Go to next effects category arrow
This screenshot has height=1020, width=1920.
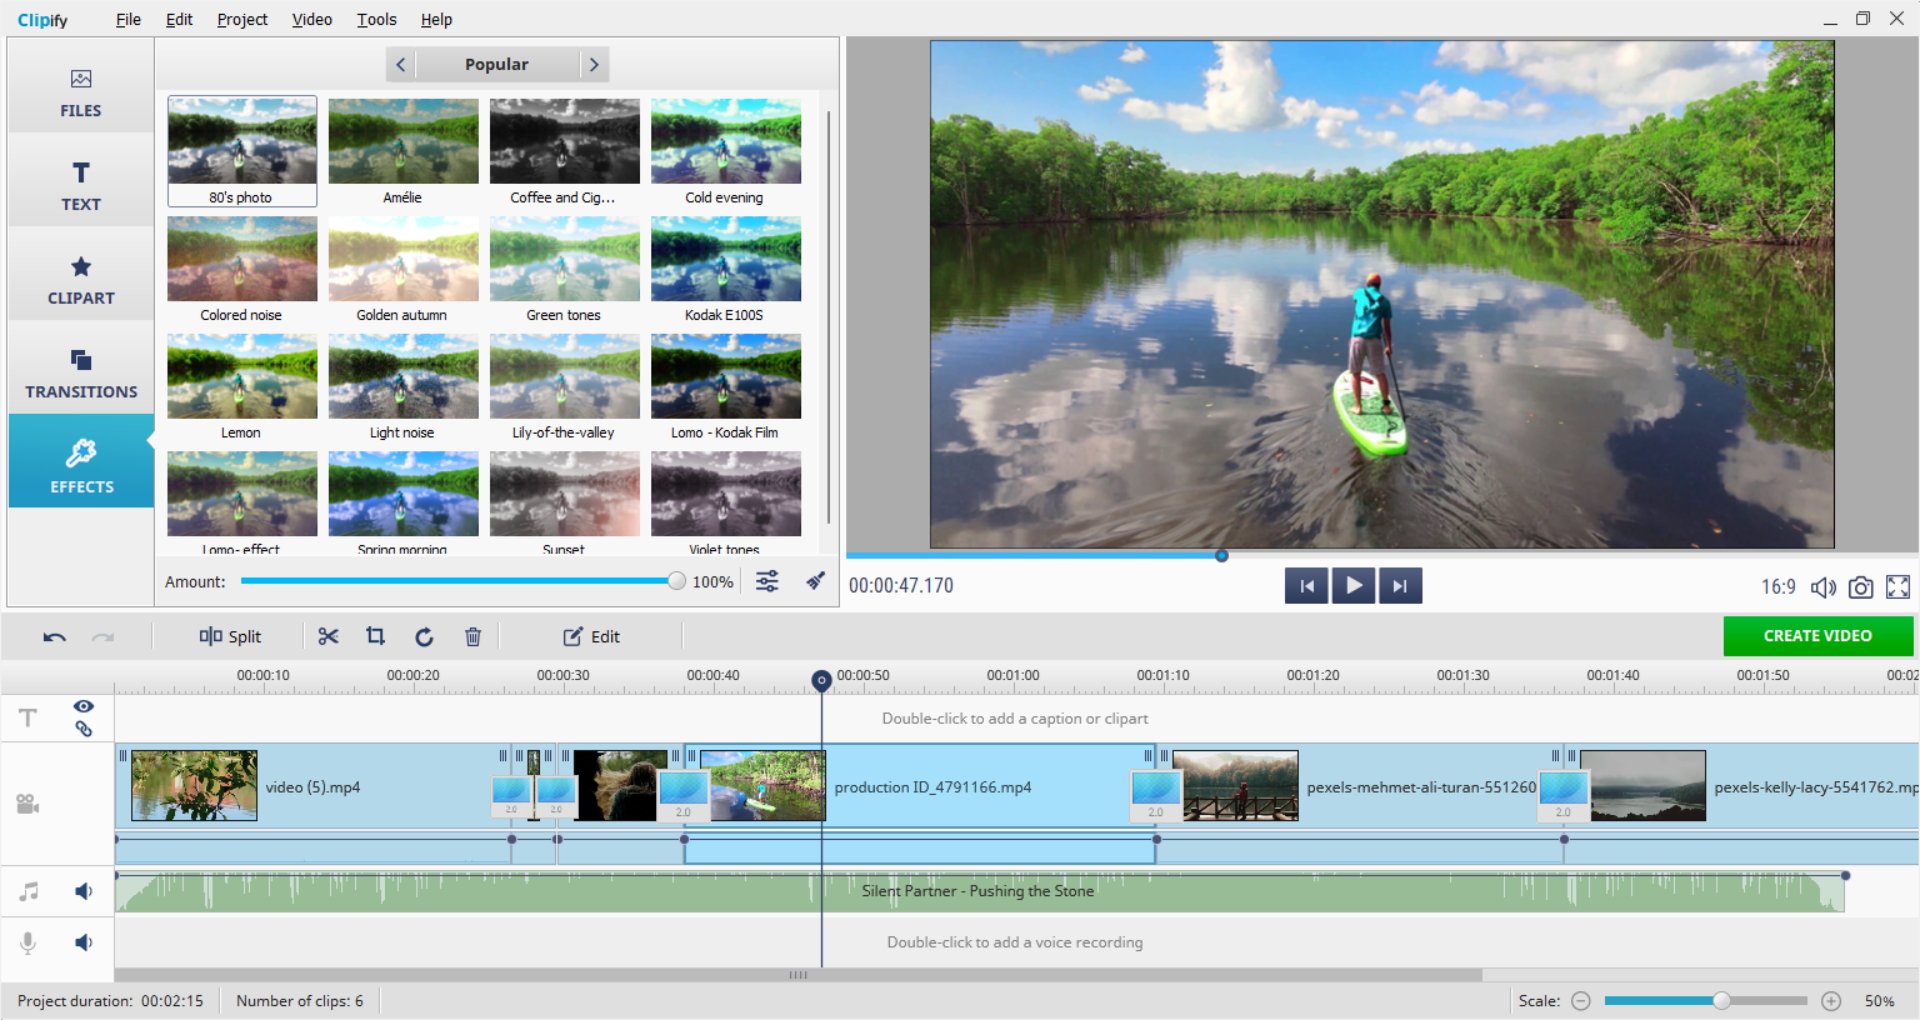pos(594,65)
